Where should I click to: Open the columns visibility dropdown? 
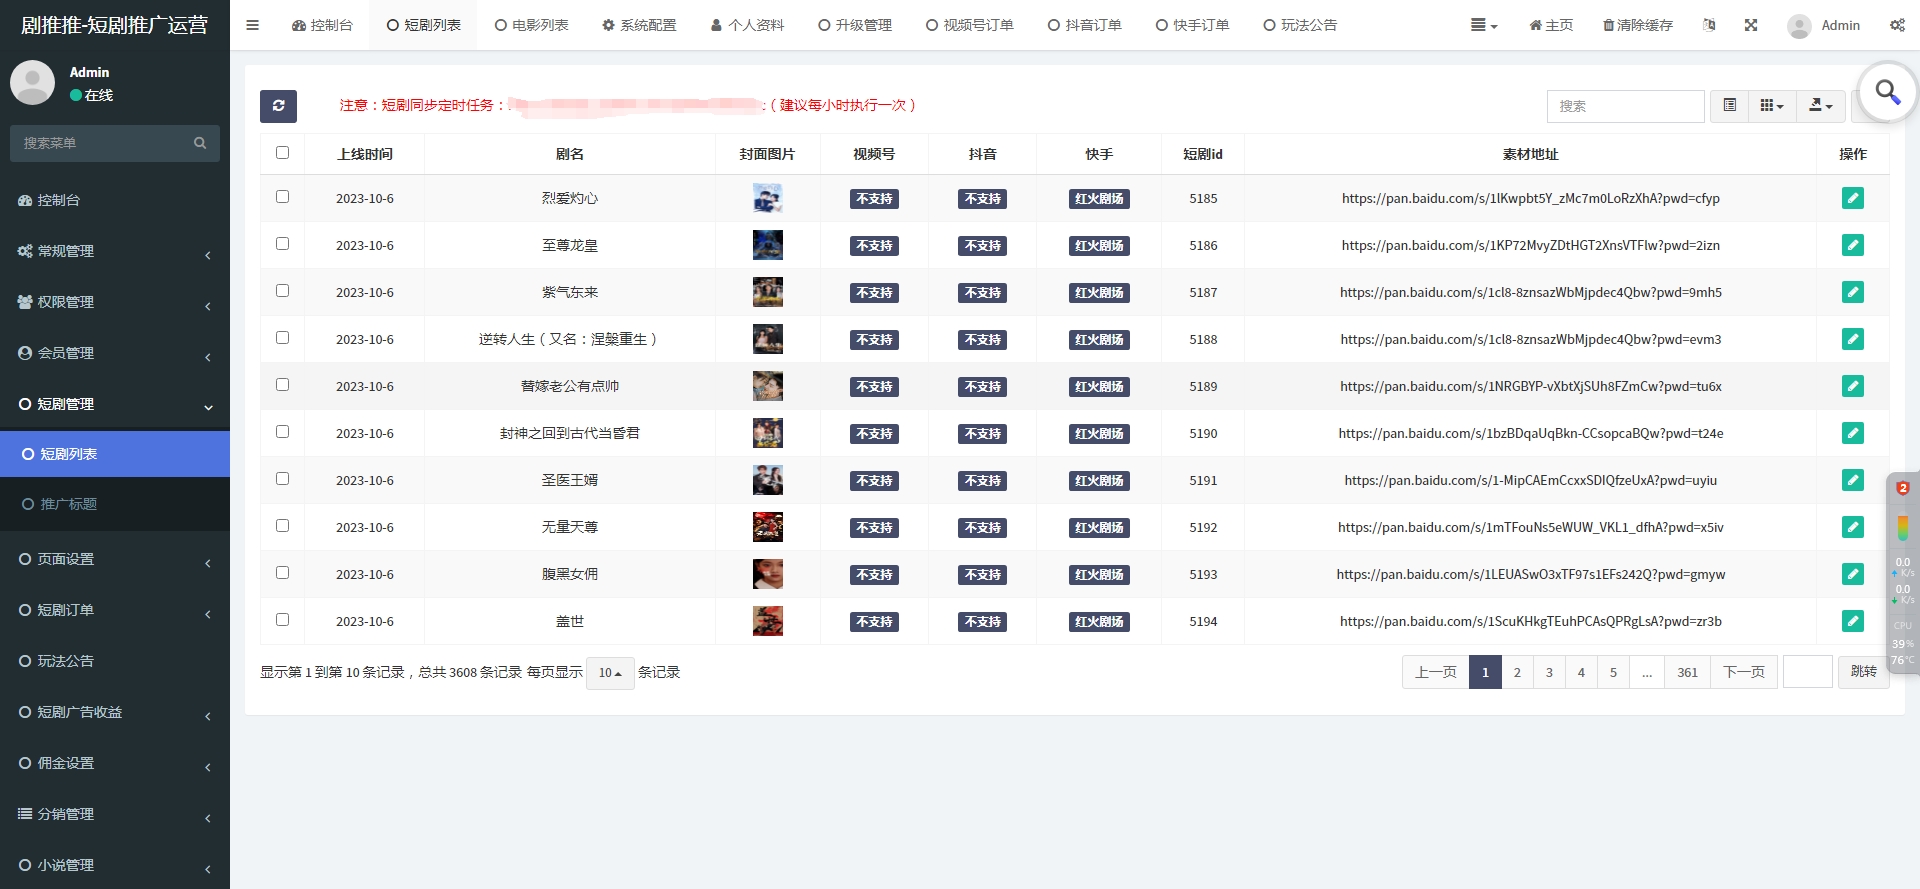point(1771,106)
